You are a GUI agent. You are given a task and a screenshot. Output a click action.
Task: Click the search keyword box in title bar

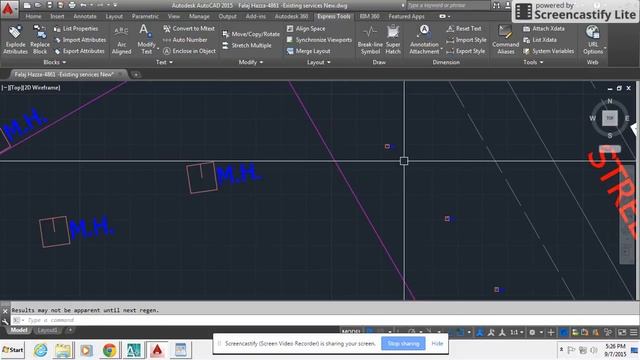[x=448, y=5]
